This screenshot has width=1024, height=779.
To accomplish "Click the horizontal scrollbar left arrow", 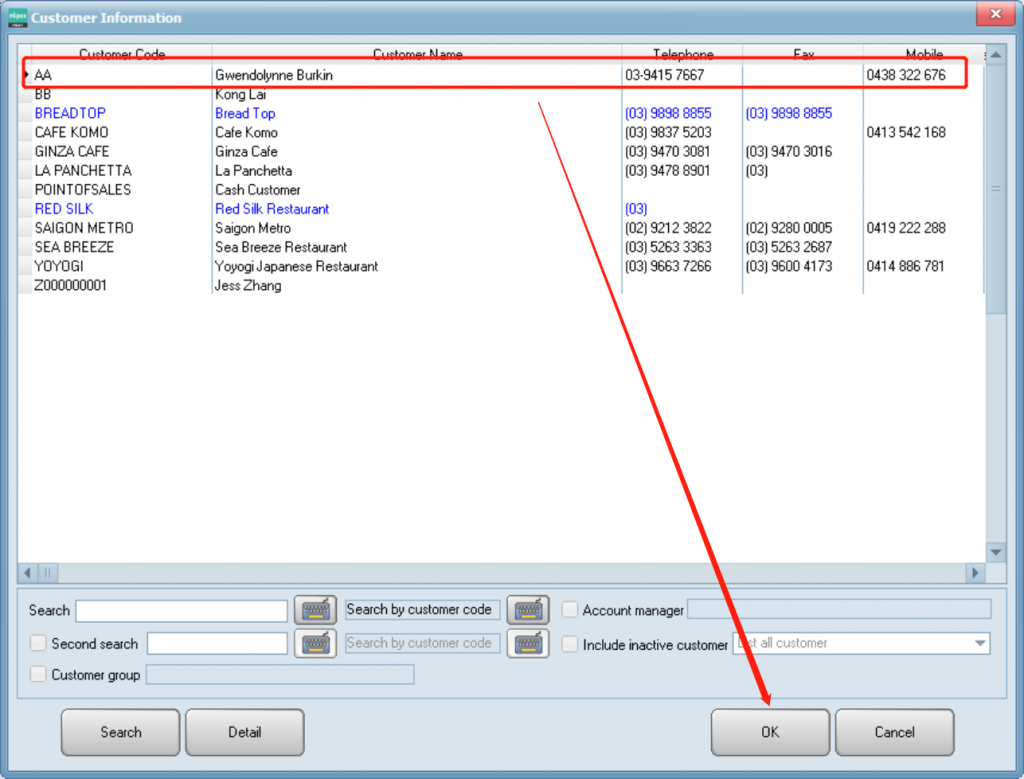I will (27, 573).
